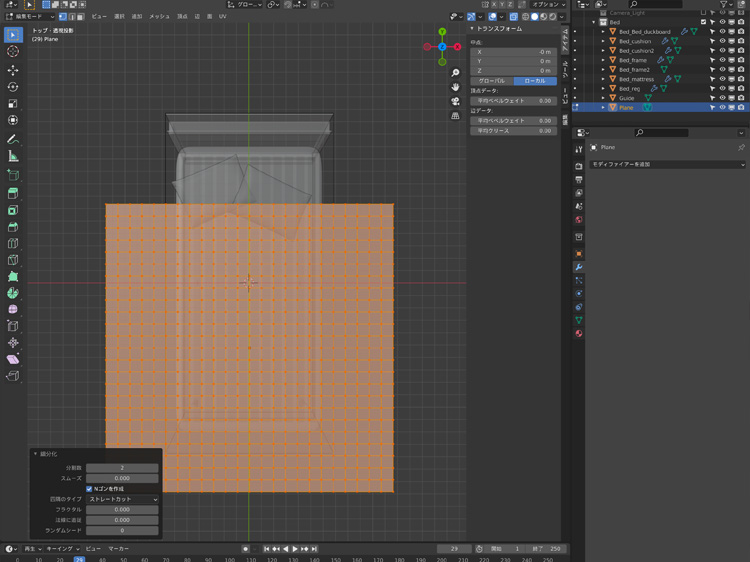The height and width of the screenshot is (562, 750).
Task: Open the メッシュ menu
Action: [x=159, y=17]
